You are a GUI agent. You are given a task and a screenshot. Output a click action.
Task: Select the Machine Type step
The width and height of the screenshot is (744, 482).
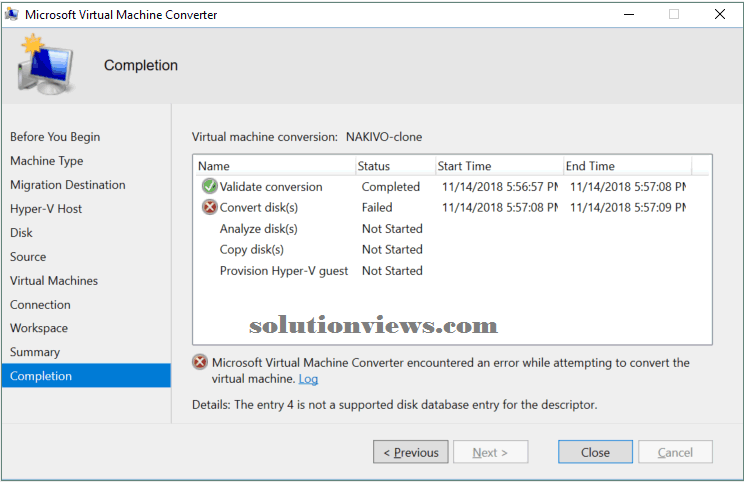click(x=46, y=161)
